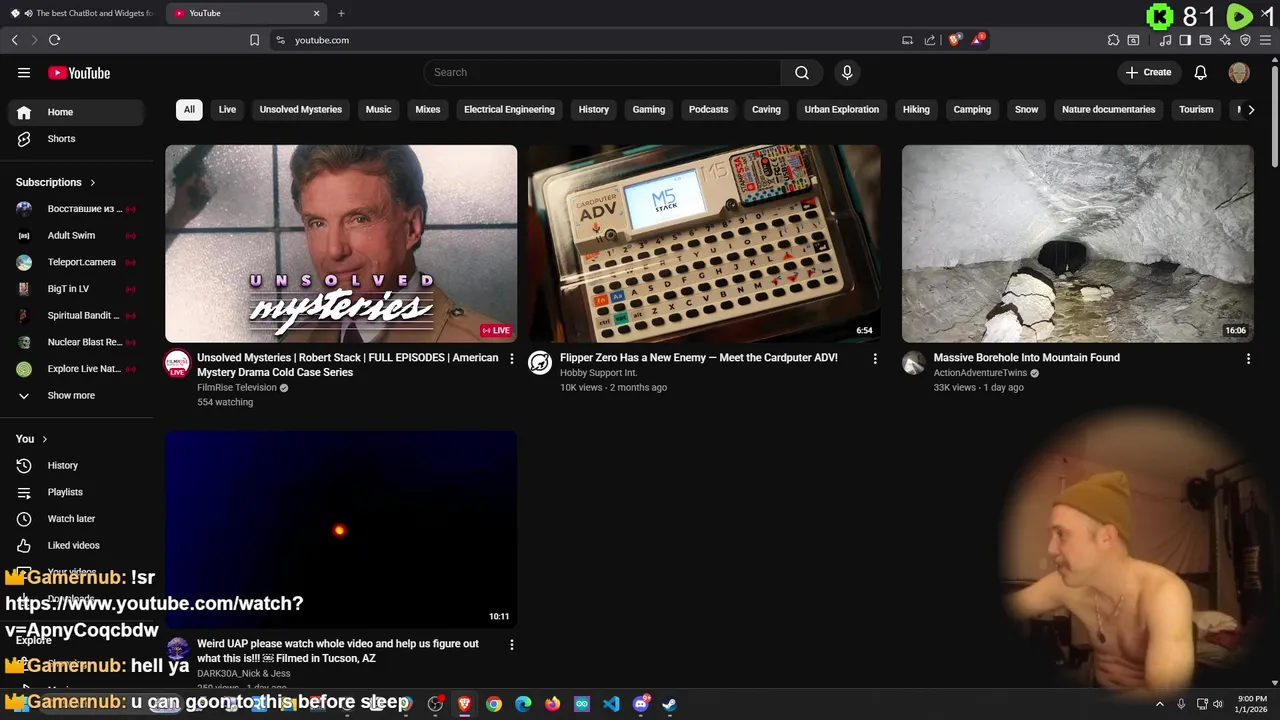The height and width of the screenshot is (720, 1280).
Task: Select the Music filter chip
Action: tap(378, 109)
